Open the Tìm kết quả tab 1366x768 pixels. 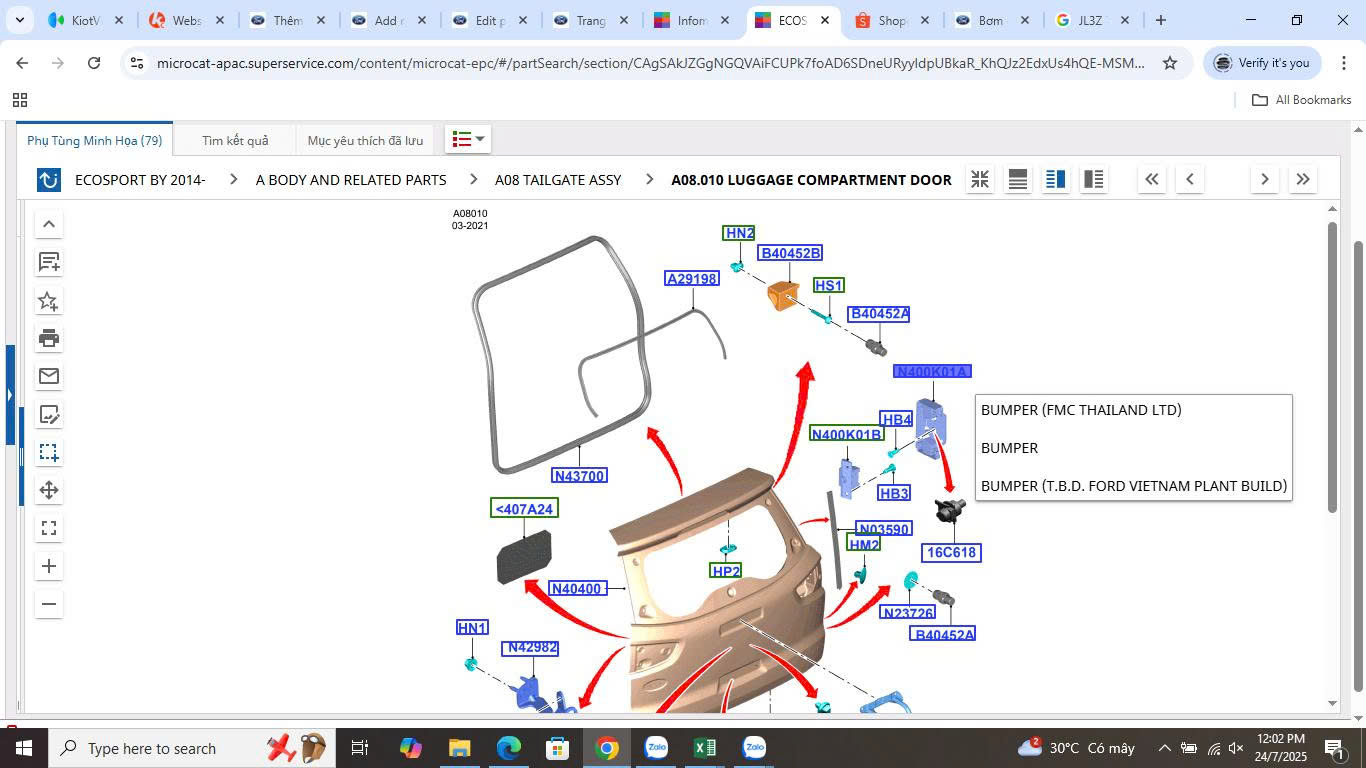(235, 140)
